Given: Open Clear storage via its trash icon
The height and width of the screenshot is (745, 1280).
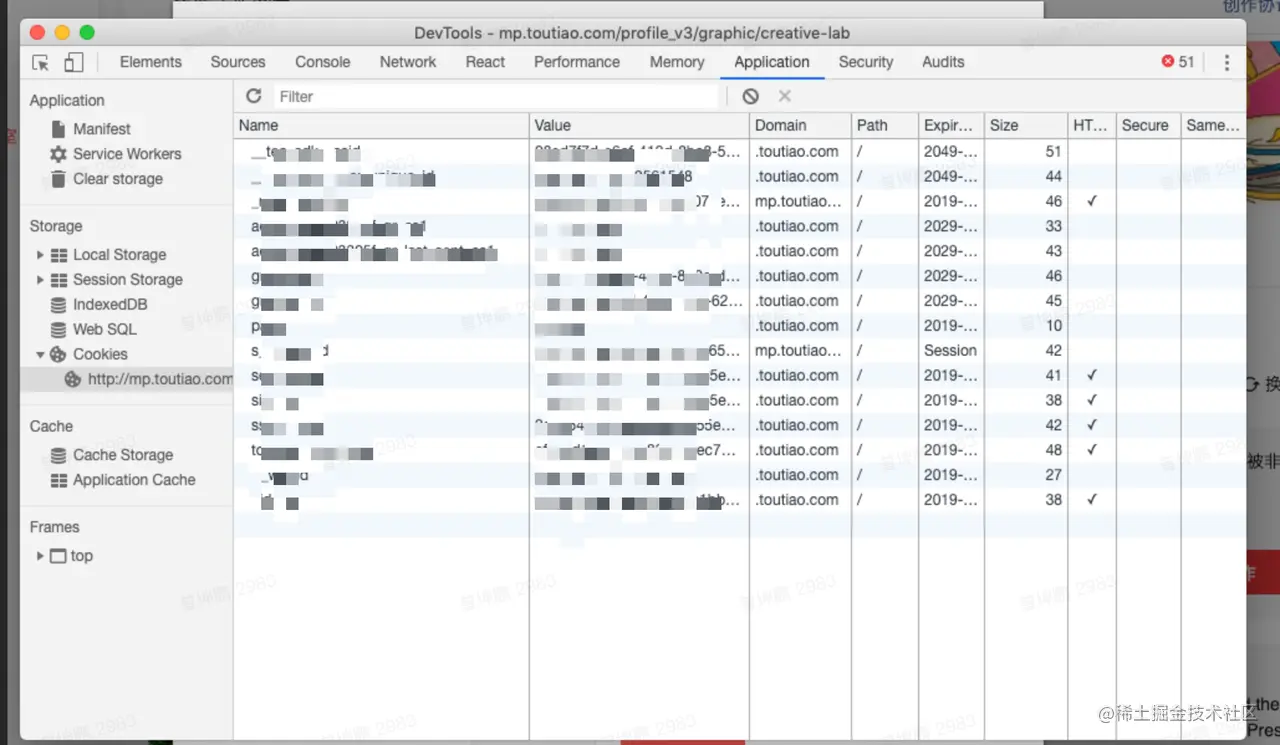Looking at the screenshot, I should click(59, 179).
